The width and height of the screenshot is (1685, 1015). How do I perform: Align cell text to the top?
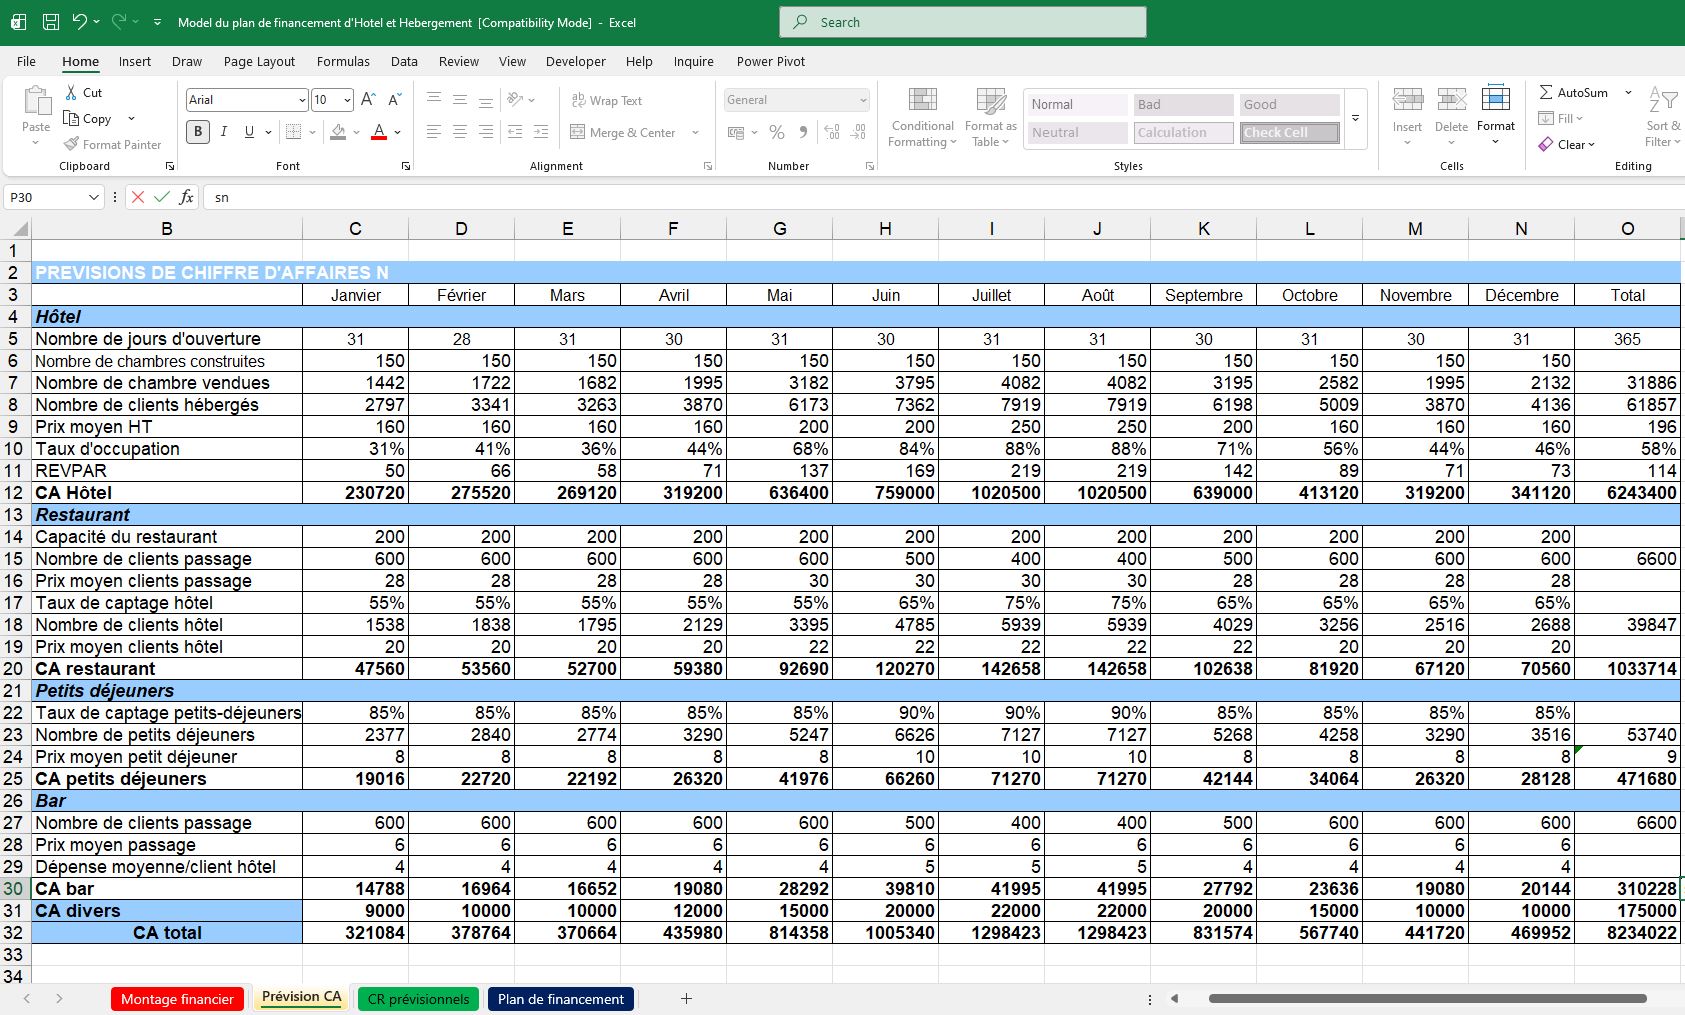click(434, 99)
